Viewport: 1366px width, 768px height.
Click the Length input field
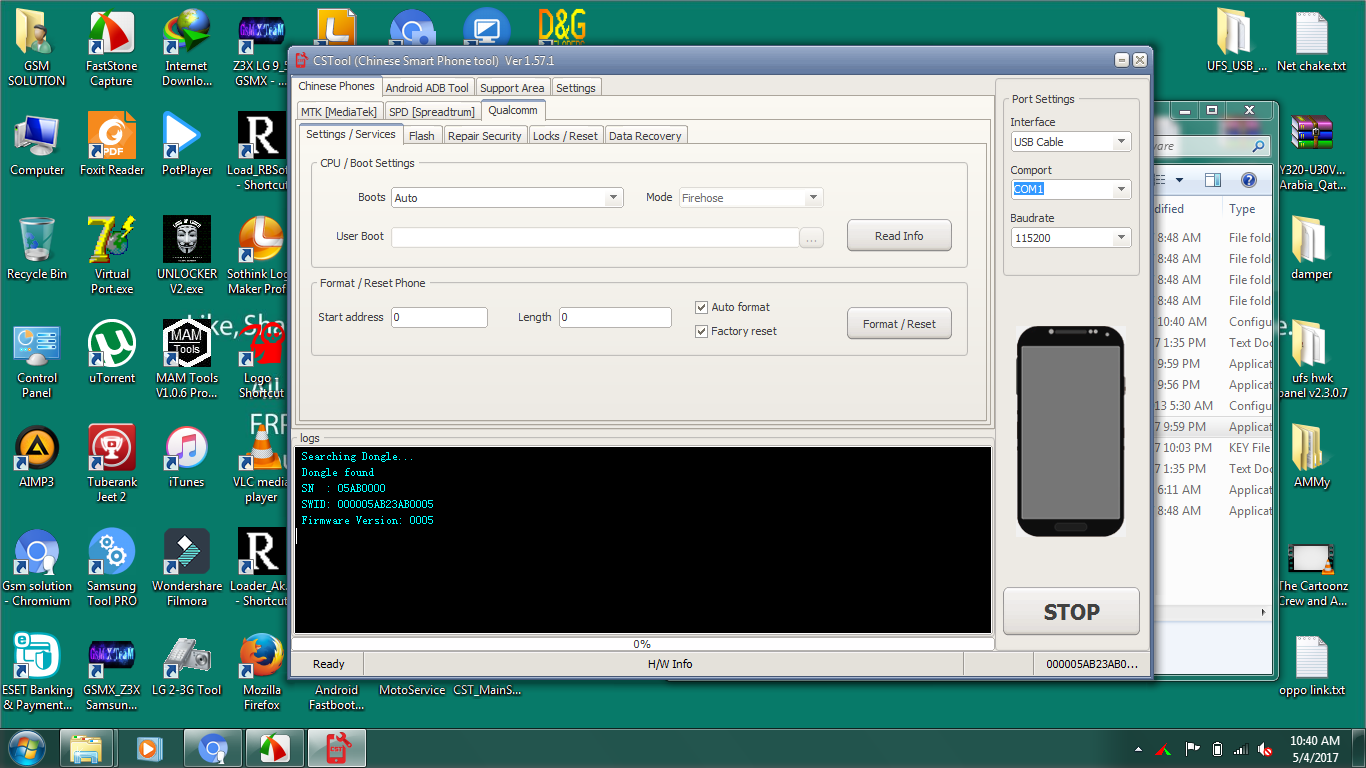[x=615, y=317]
